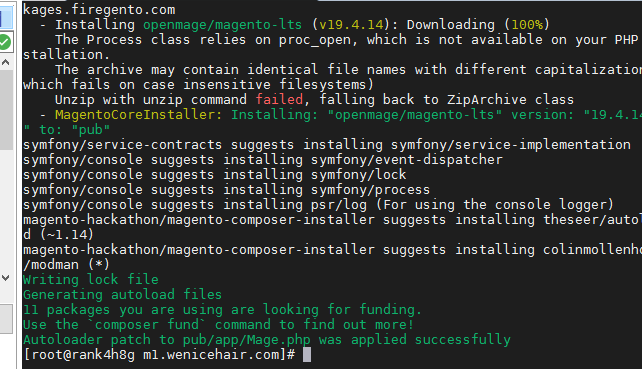Click the '11 packages' funding notice line
642x369 pixels.
pyautogui.click(x=222, y=310)
